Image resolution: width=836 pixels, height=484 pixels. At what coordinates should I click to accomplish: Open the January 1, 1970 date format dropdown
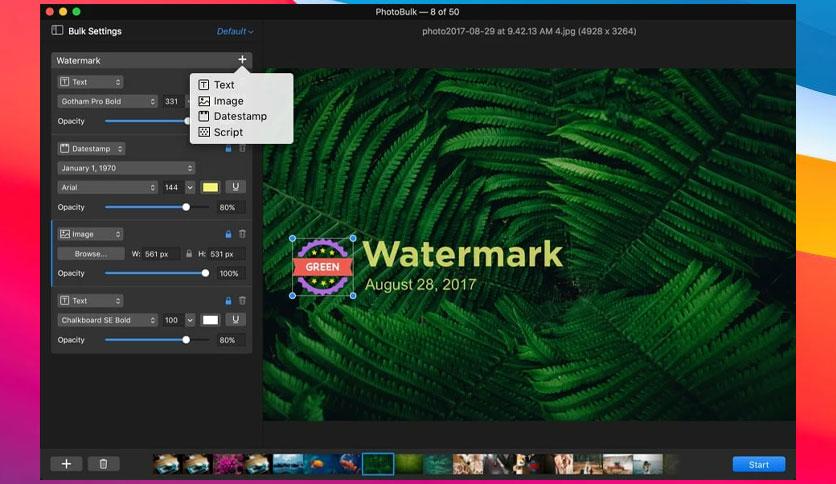(x=126, y=168)
